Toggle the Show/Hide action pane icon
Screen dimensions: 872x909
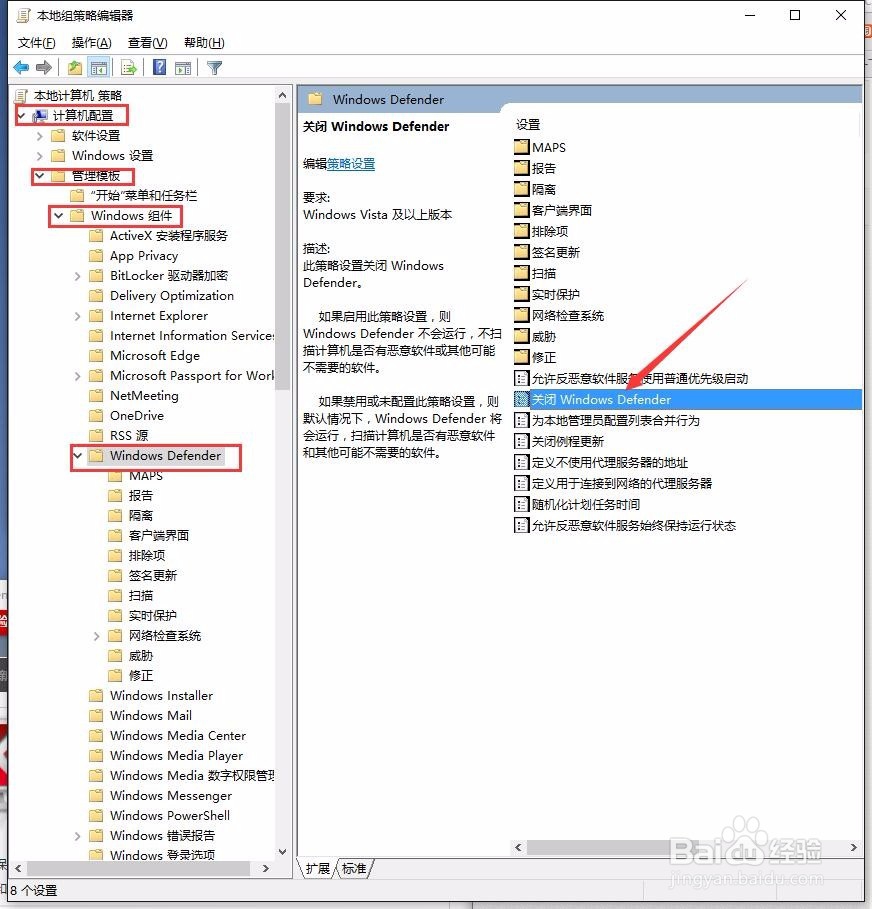tap(183, 68)
